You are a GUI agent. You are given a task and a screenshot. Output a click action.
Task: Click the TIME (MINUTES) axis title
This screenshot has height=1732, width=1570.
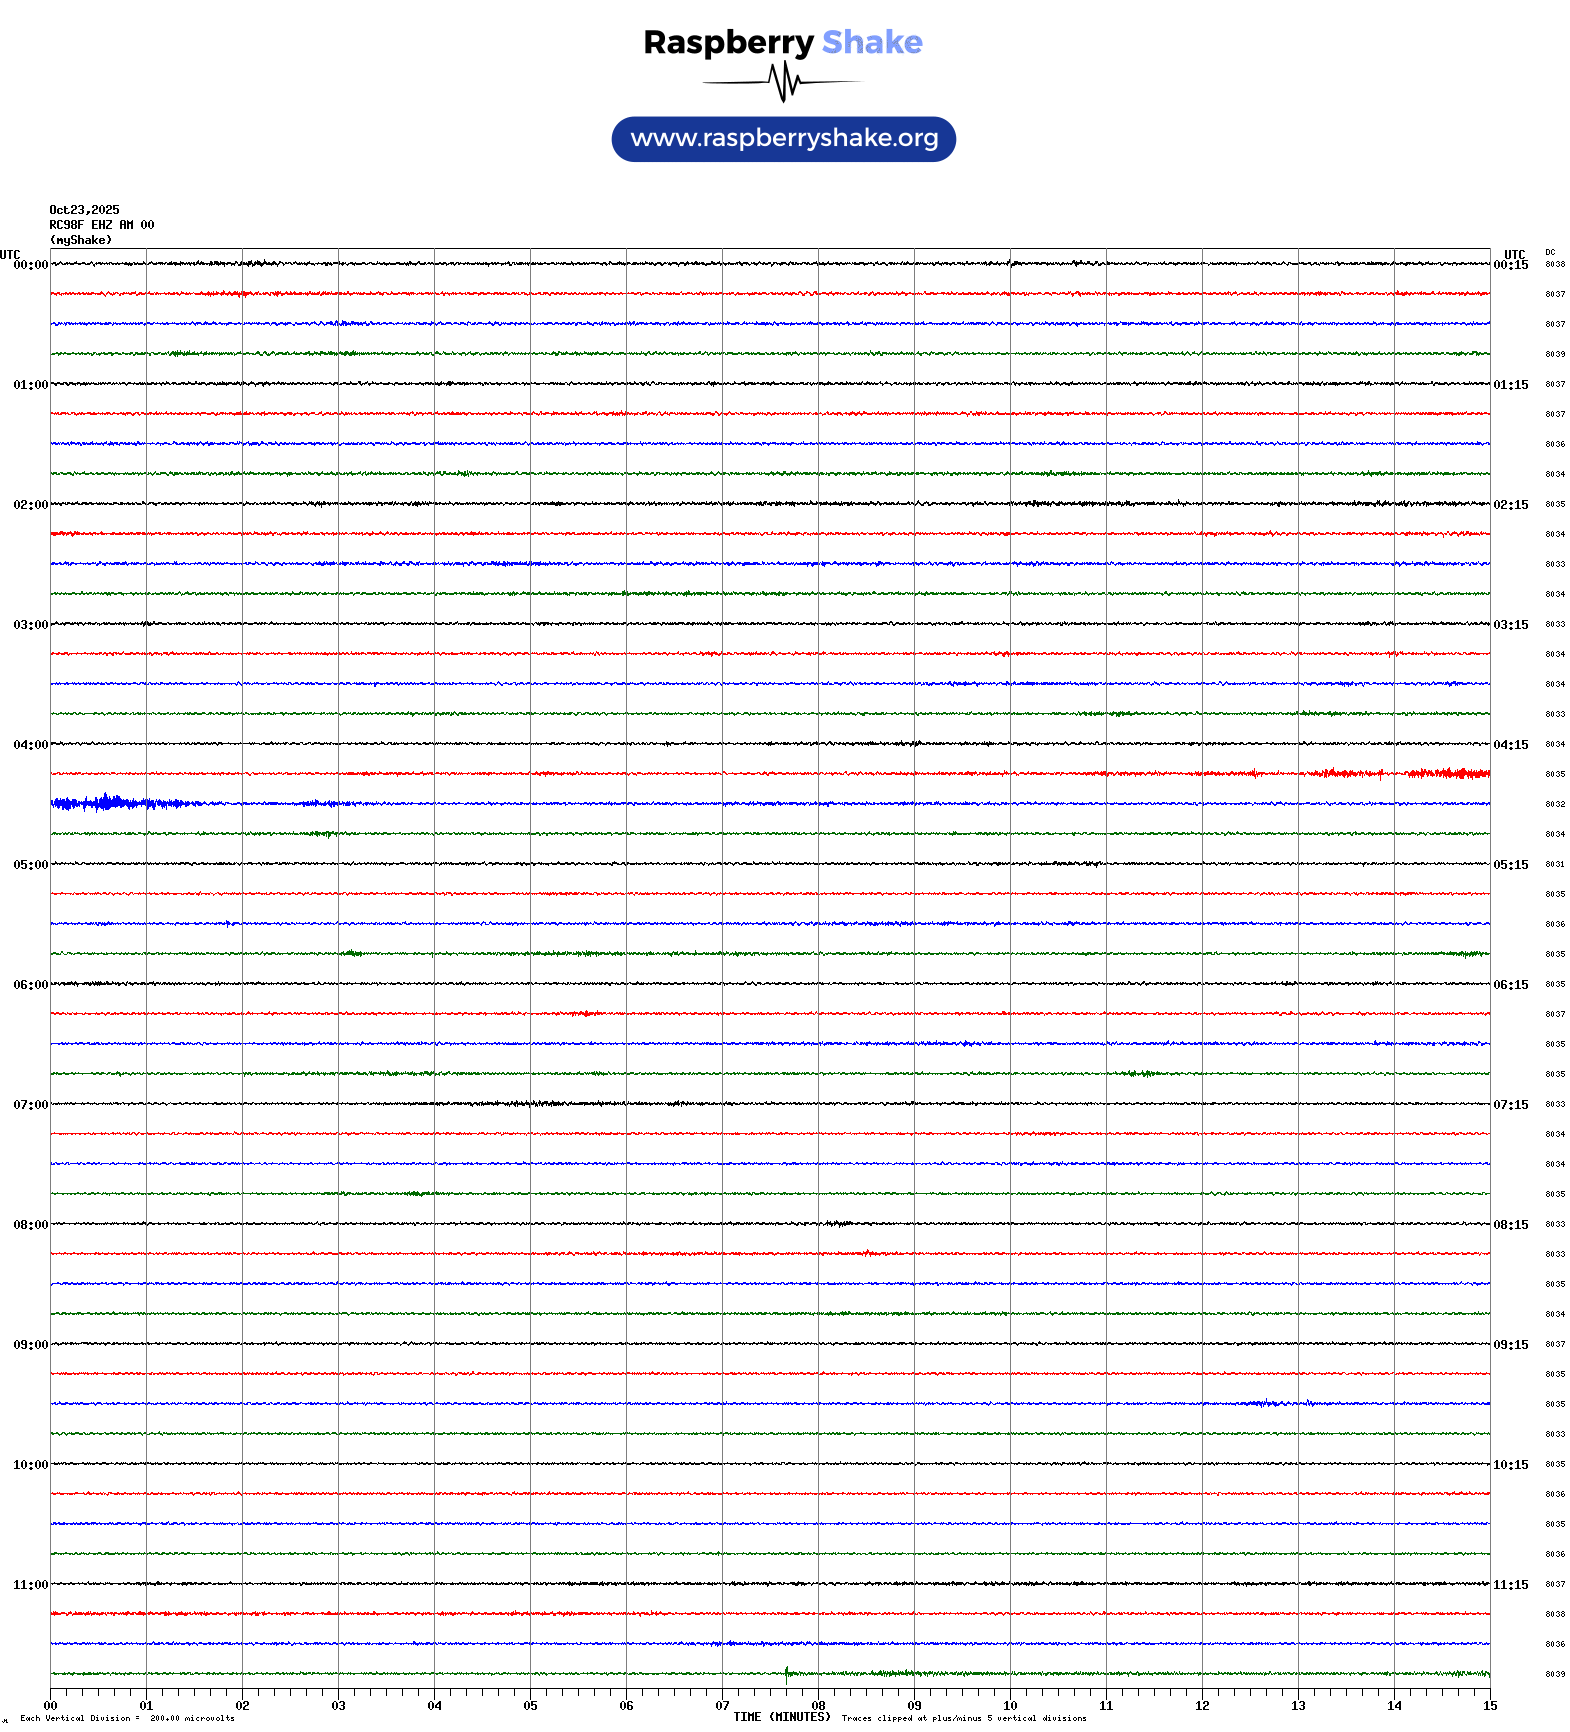[781, 1717]
